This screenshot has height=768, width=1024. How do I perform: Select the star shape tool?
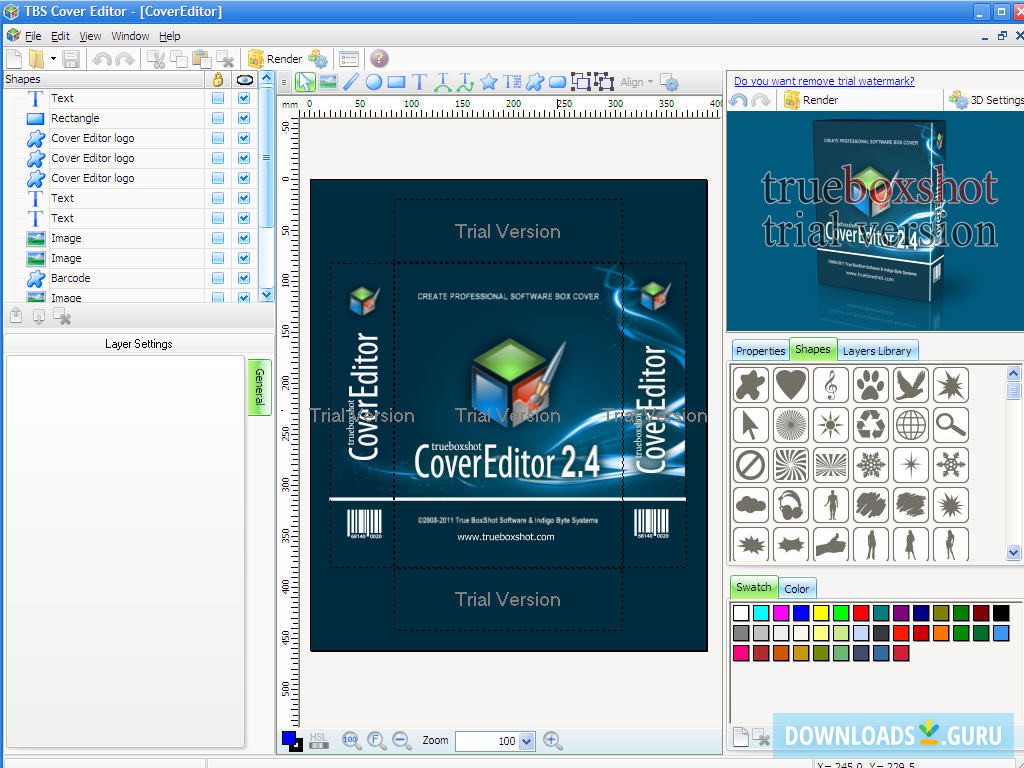[489, 82]
